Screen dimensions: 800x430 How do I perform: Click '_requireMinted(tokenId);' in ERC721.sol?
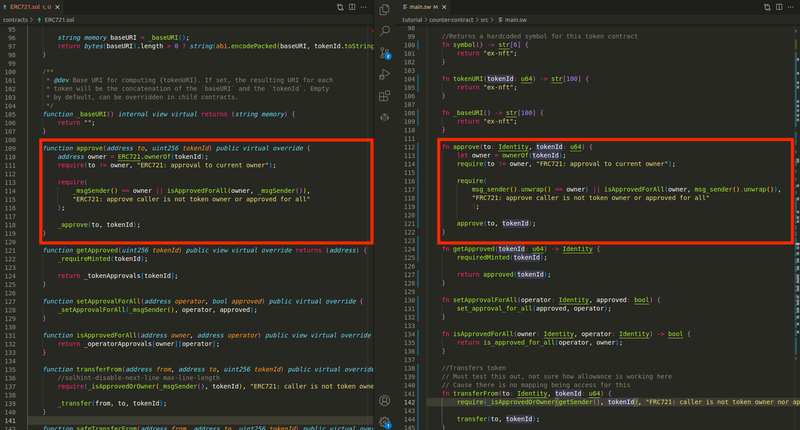pos(103,259)
